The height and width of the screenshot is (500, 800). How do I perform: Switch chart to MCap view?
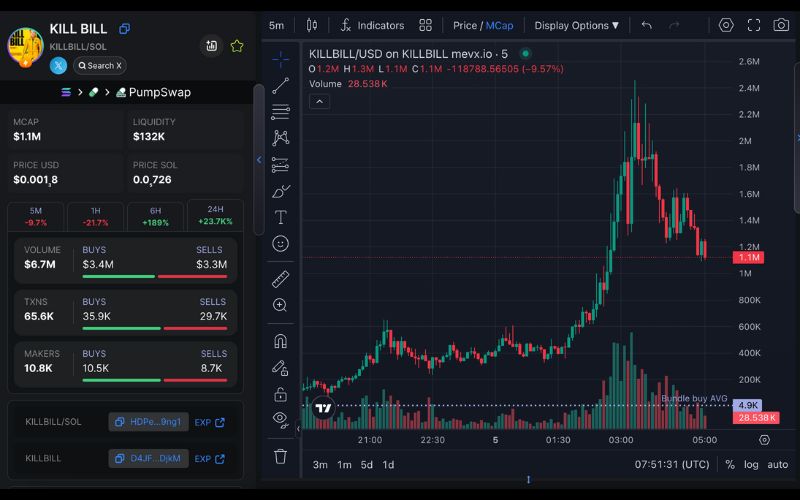499,26
